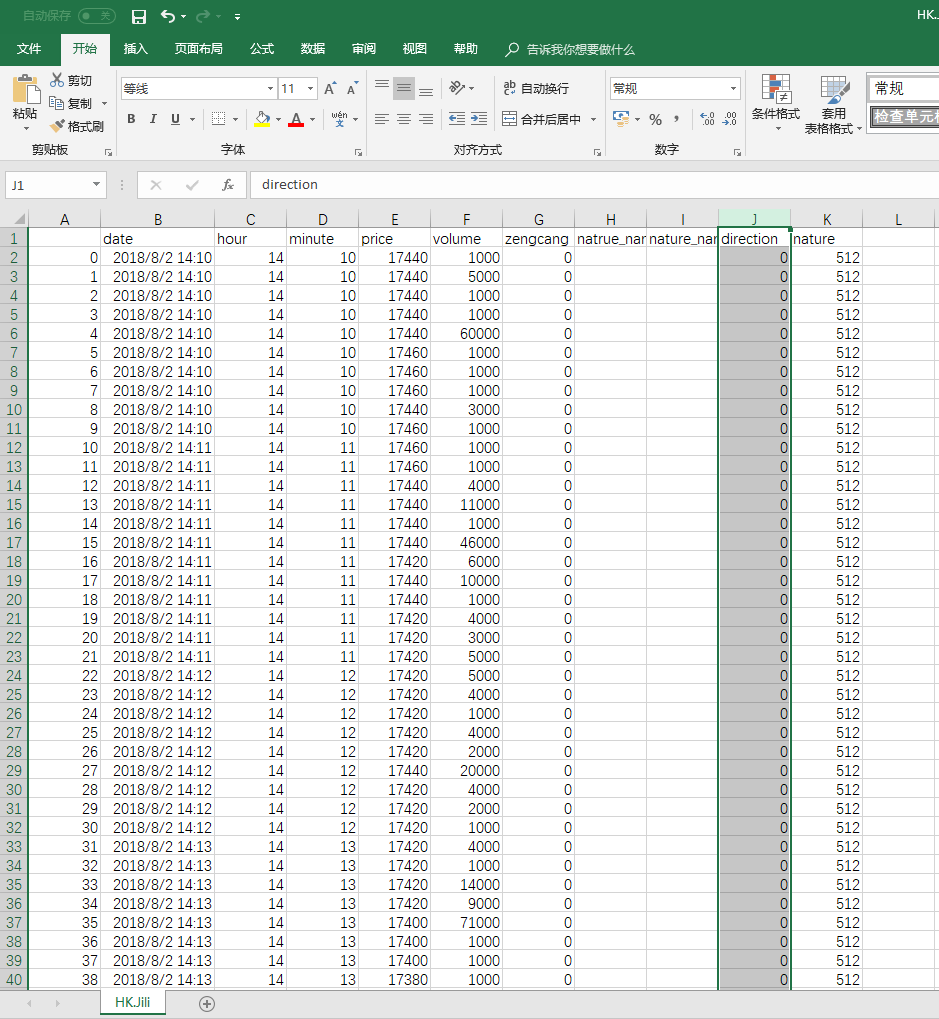Screen dimensions: 939x1019
Task: Select column K header
Action: pos(827,219)
